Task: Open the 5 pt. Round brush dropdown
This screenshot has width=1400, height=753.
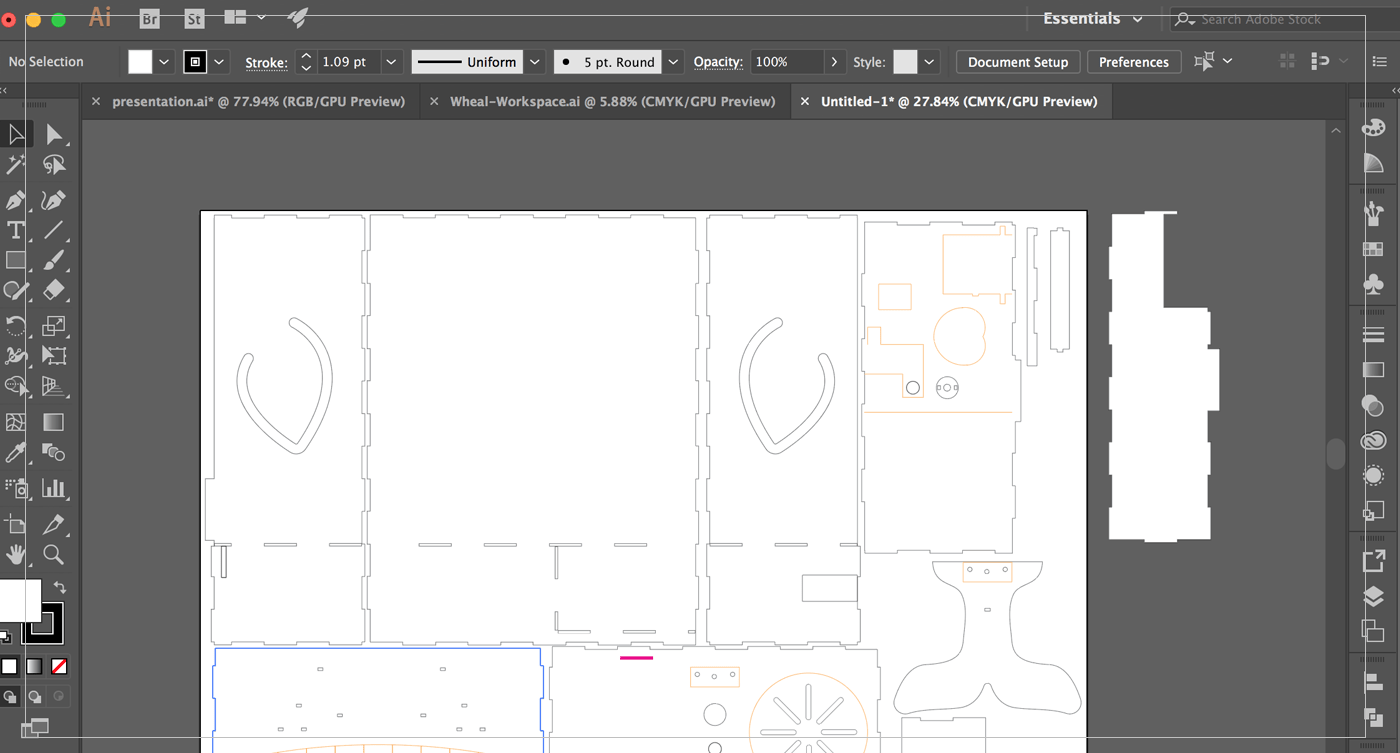Action: pyautogui.click(x=673, y=62)
